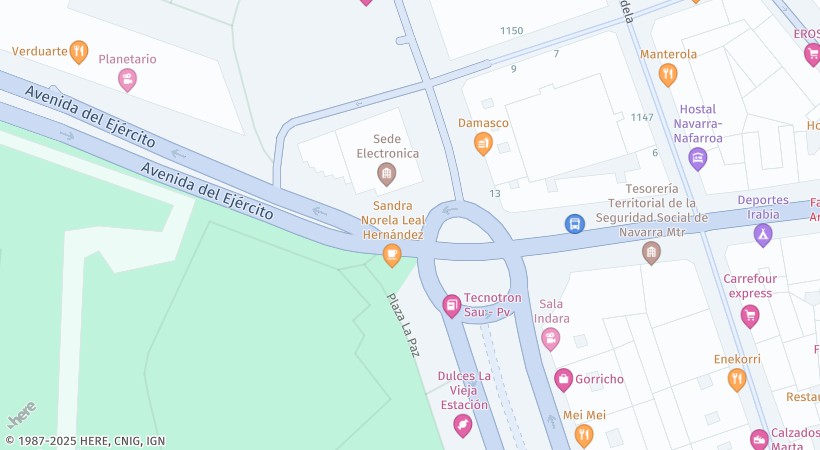Viewport: 820px width, 450px height.
Task: Click the Gorricho shopping bag marker
Action: [x=563, y=380]
